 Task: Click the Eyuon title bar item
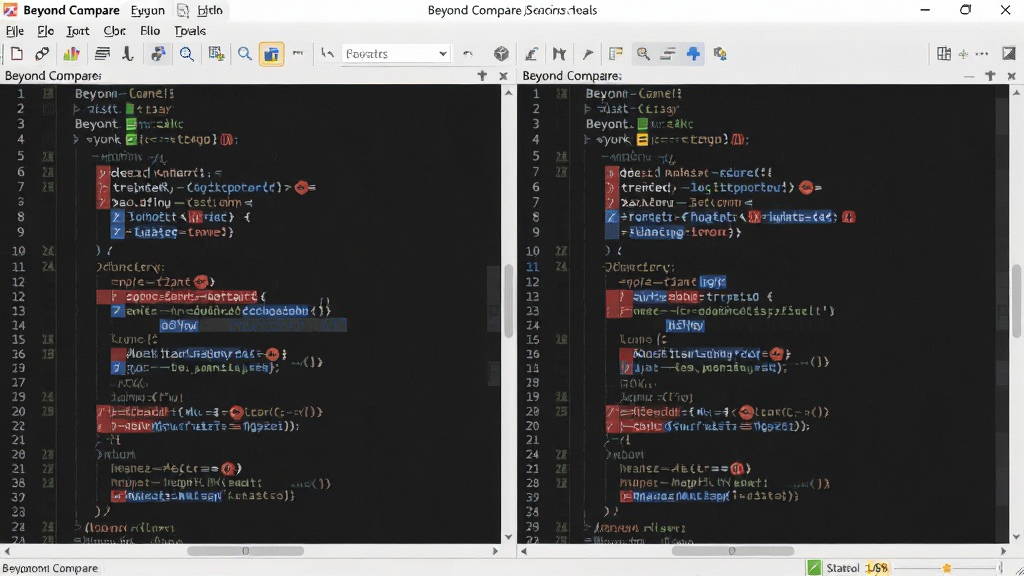pyautogui.click(x=148, y=10)
